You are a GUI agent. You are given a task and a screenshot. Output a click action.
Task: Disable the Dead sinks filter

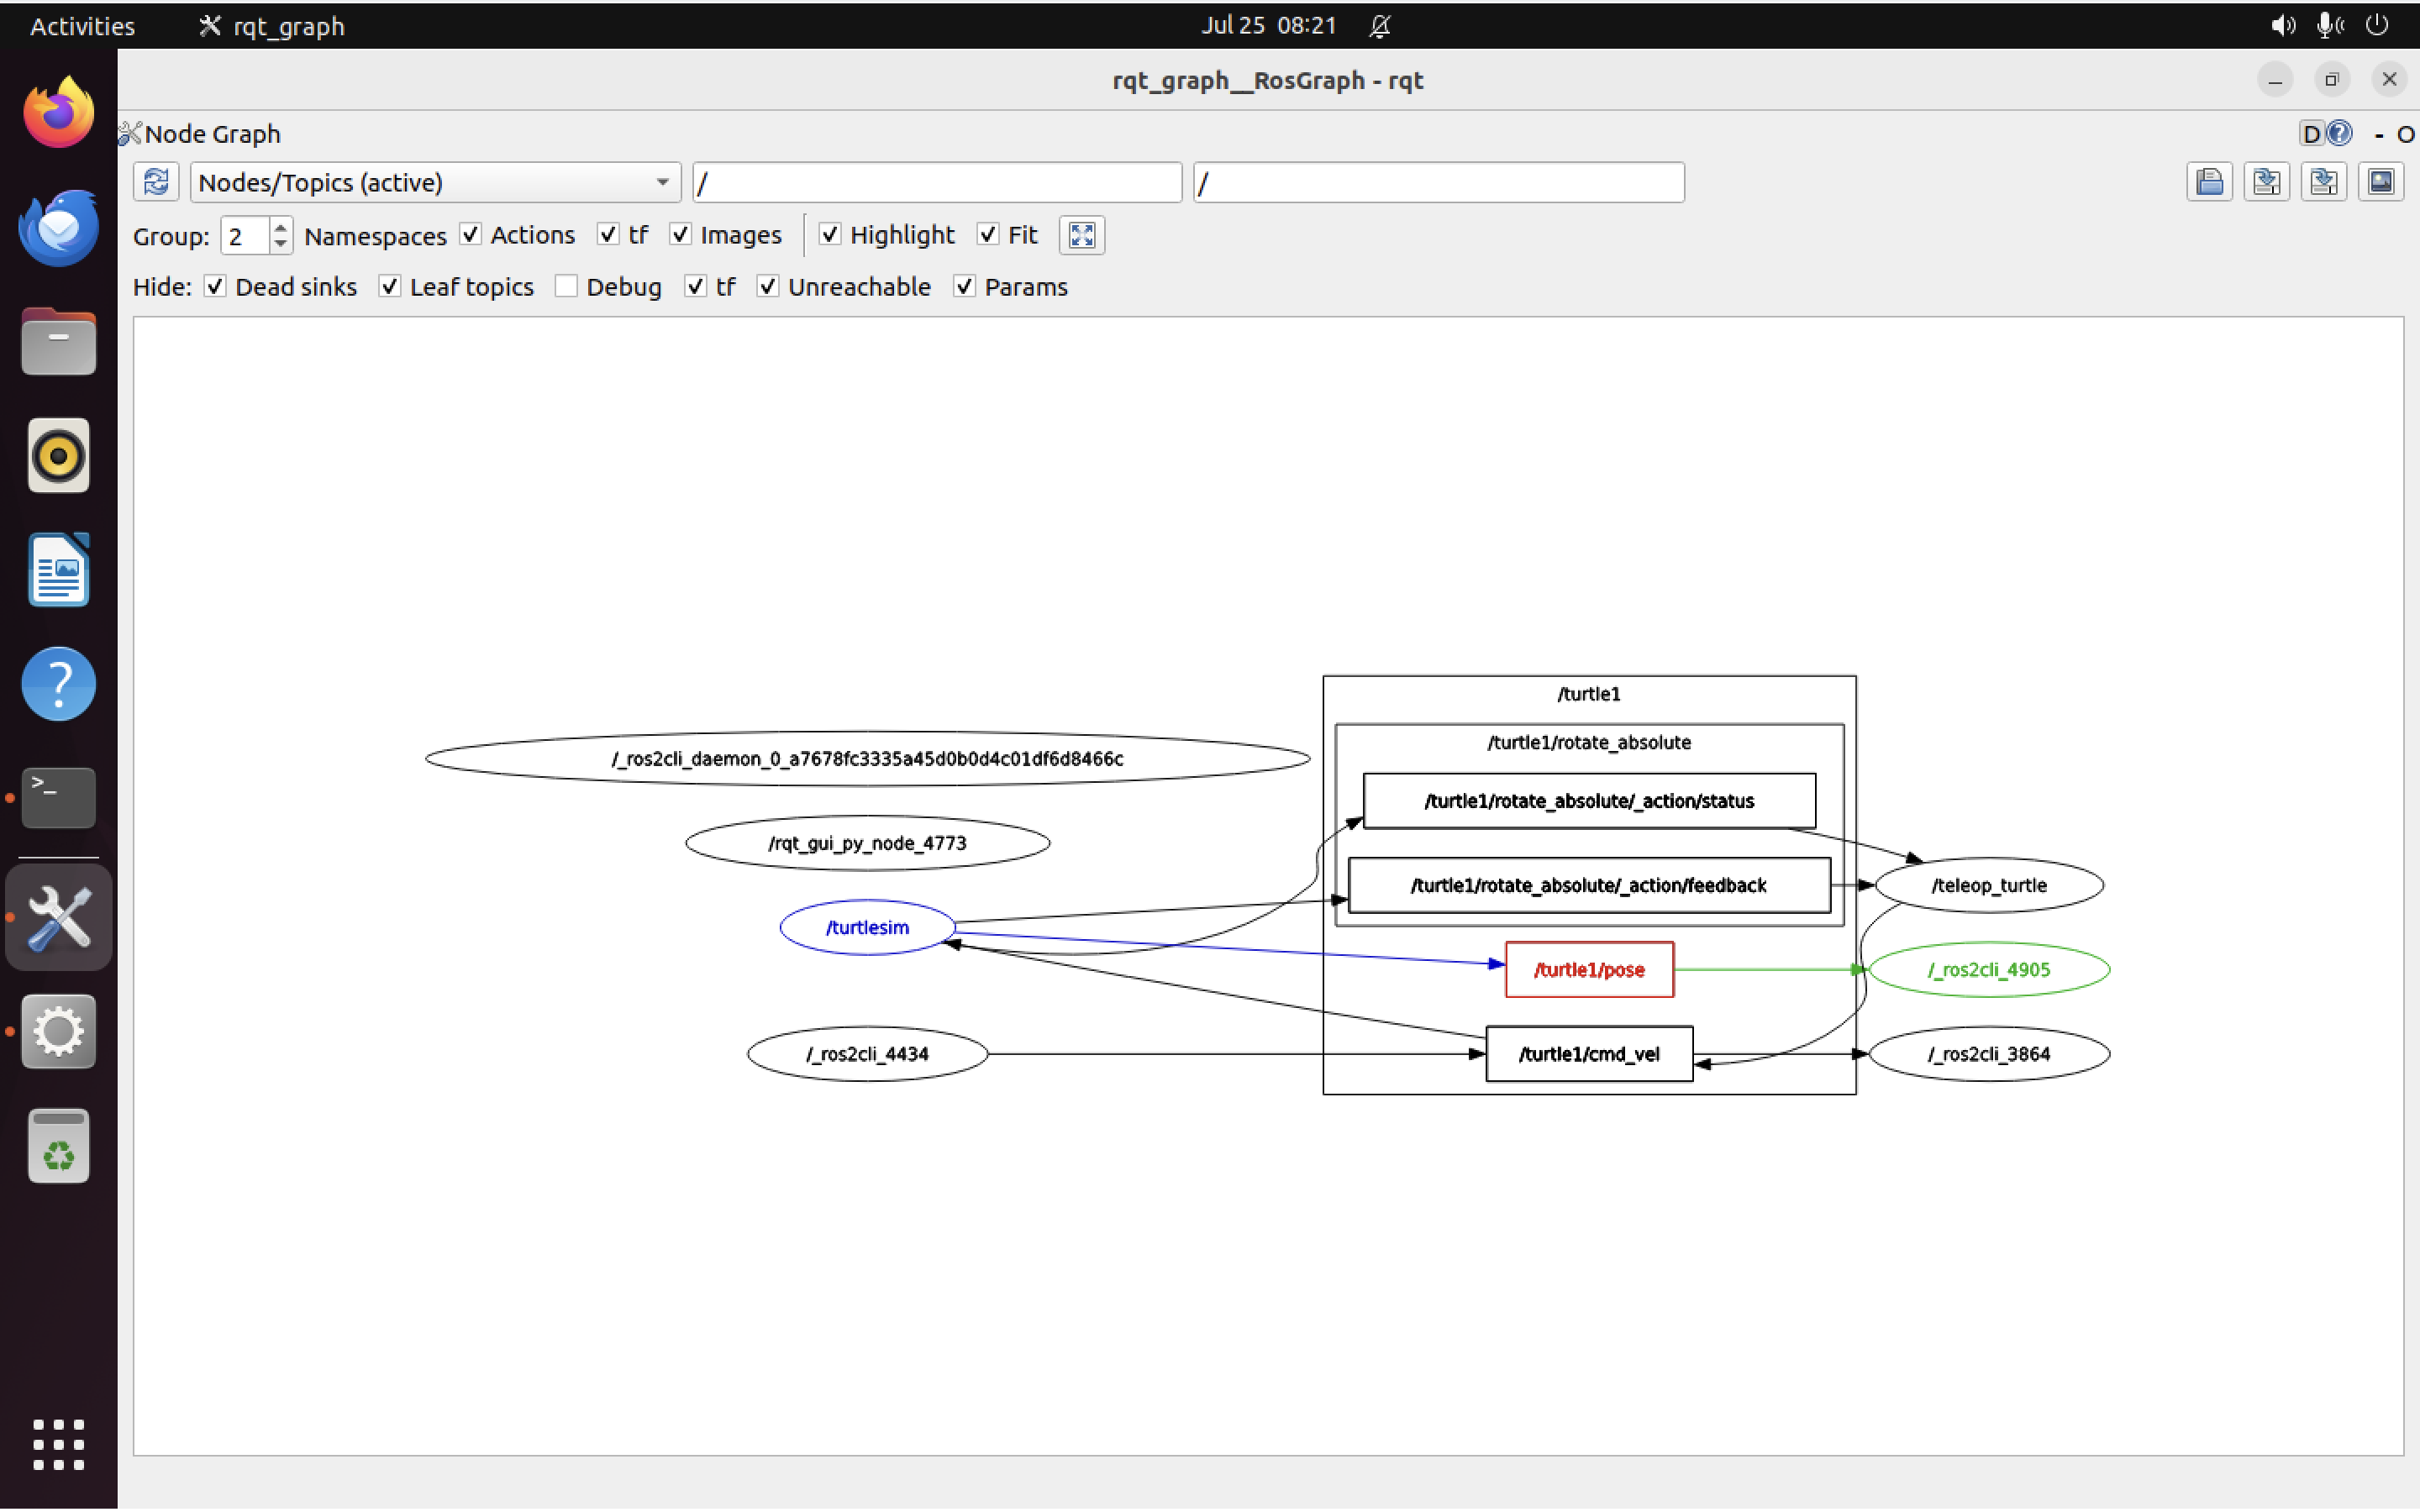click(x=215, y=286)
